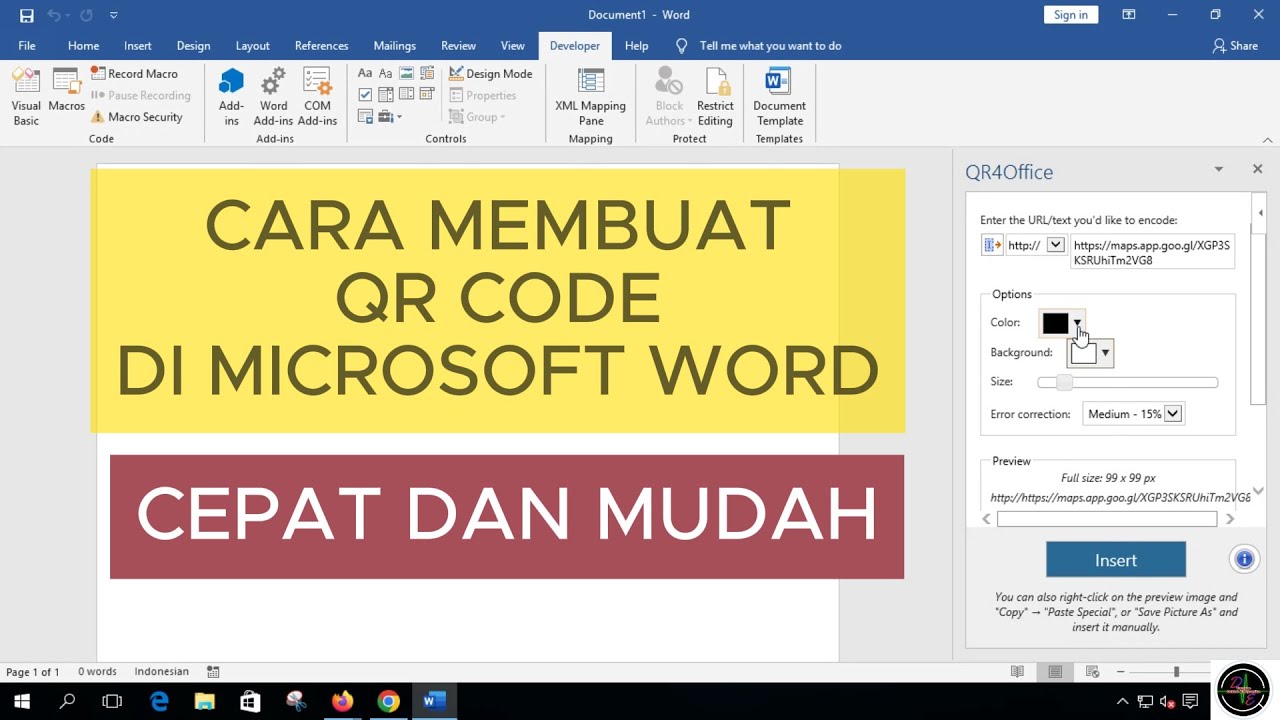Screen dimensions: 1280x720
Task: Switch to the Home tab
Action: tap(83, 46)
